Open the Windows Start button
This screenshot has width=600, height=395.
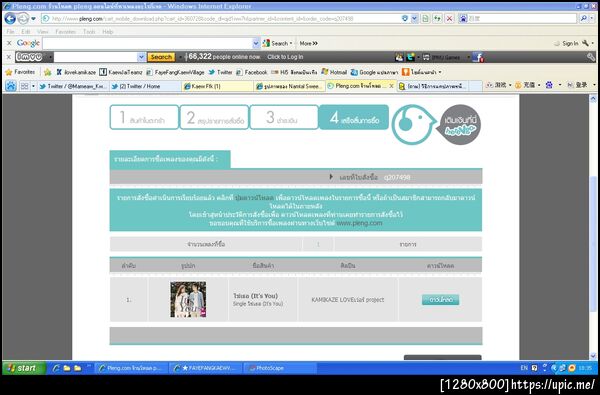click(x=24, y=368)
